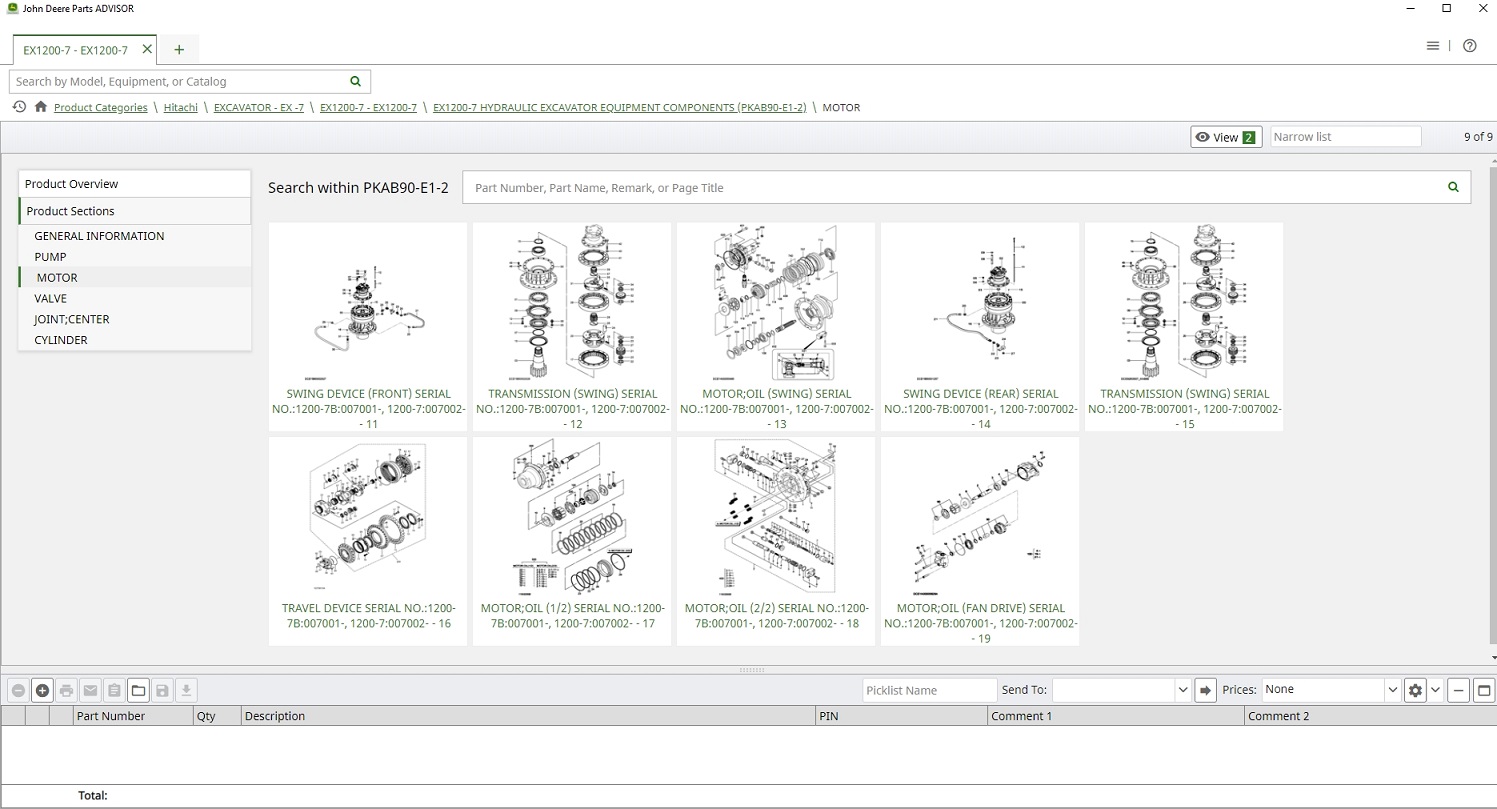Screen dimensions: 1497x809
Task: Follow the Hitachi breadcrumb link
Action: click(x=180, y=107)
